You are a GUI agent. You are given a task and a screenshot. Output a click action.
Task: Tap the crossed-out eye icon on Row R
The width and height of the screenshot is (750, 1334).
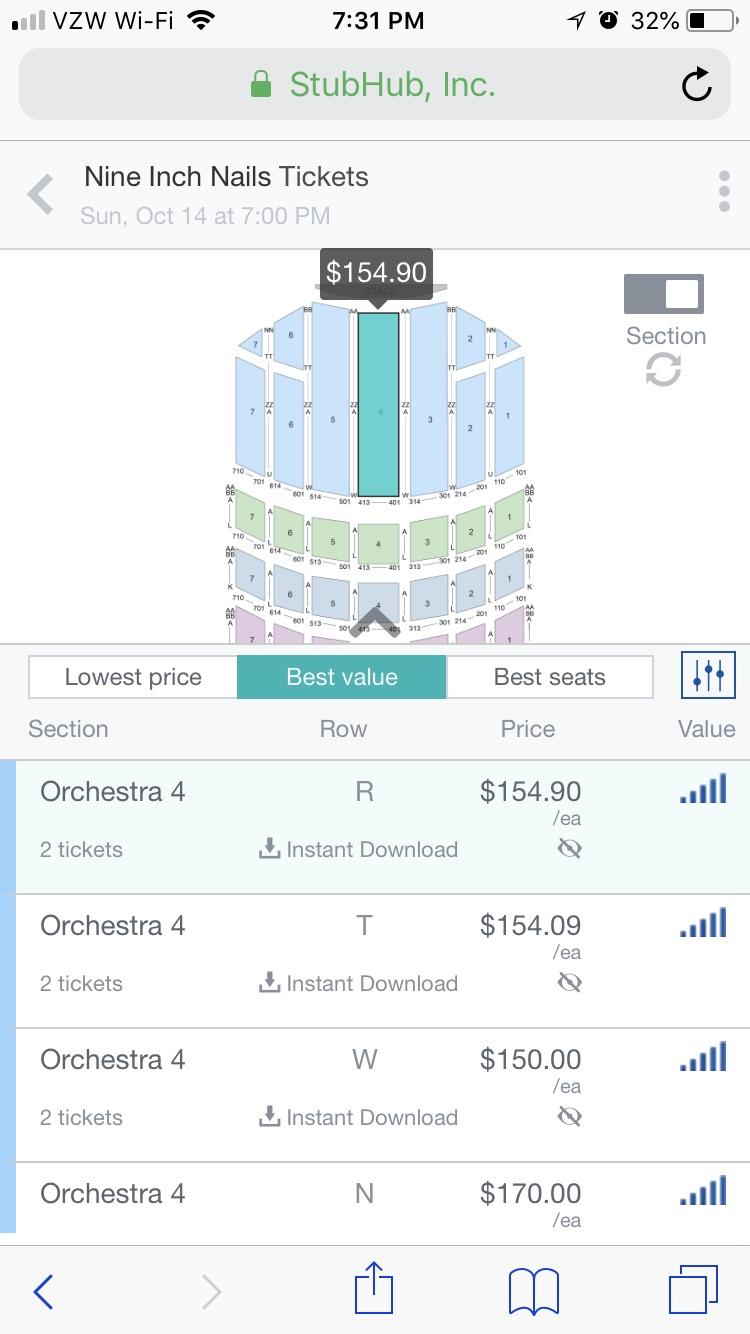point(569,849)
